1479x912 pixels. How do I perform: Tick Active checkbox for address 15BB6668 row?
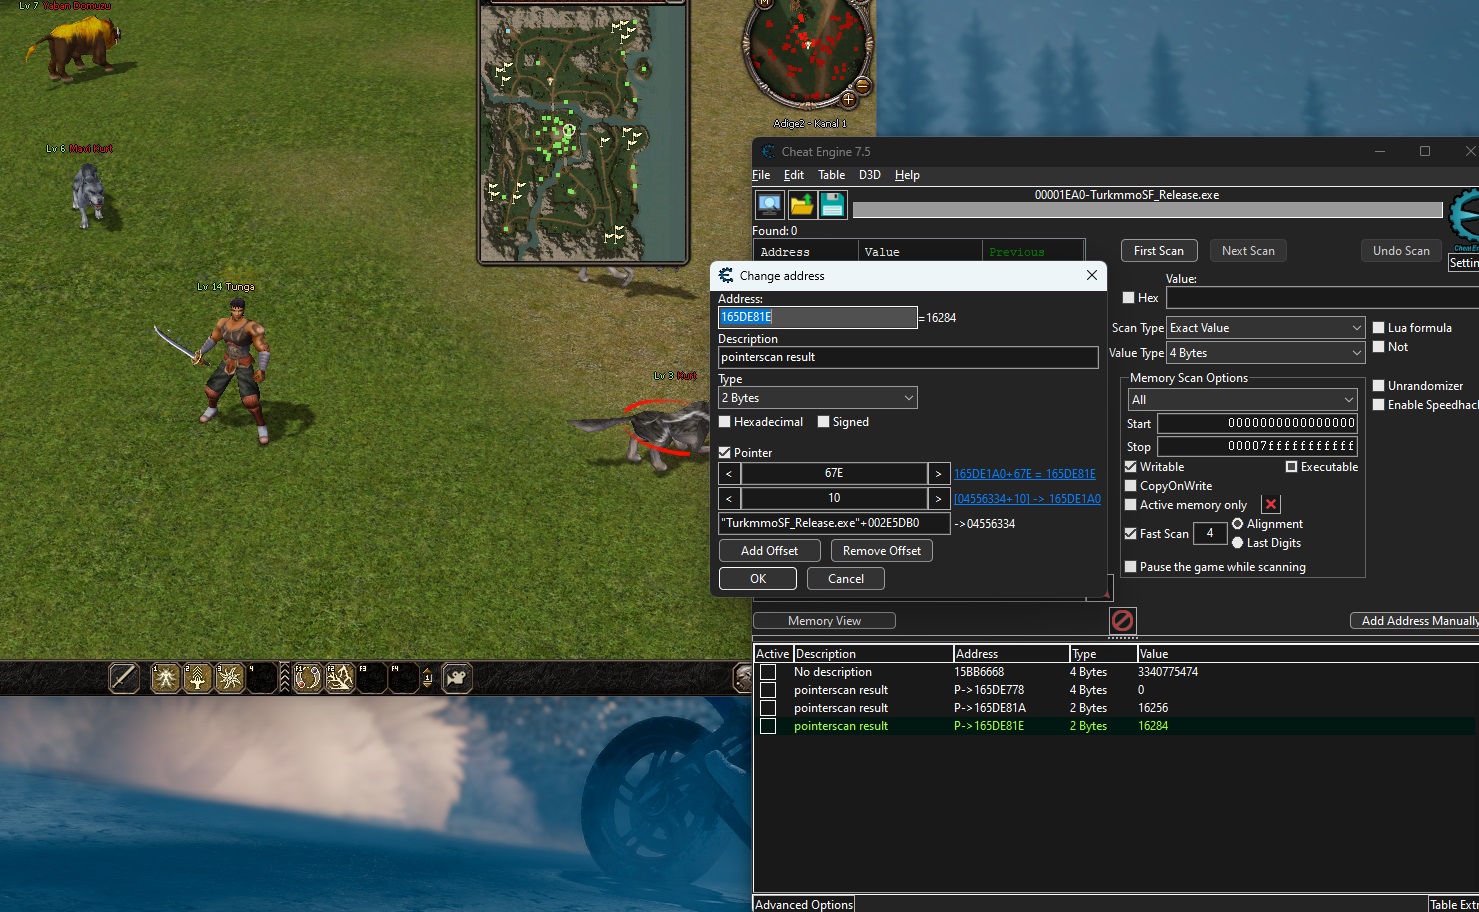768,672
